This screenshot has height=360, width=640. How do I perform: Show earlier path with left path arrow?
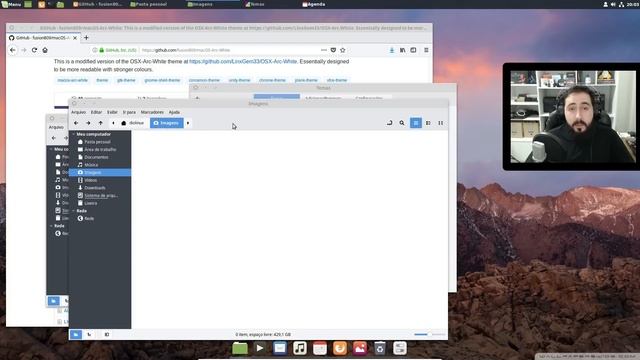coord(113,123)
